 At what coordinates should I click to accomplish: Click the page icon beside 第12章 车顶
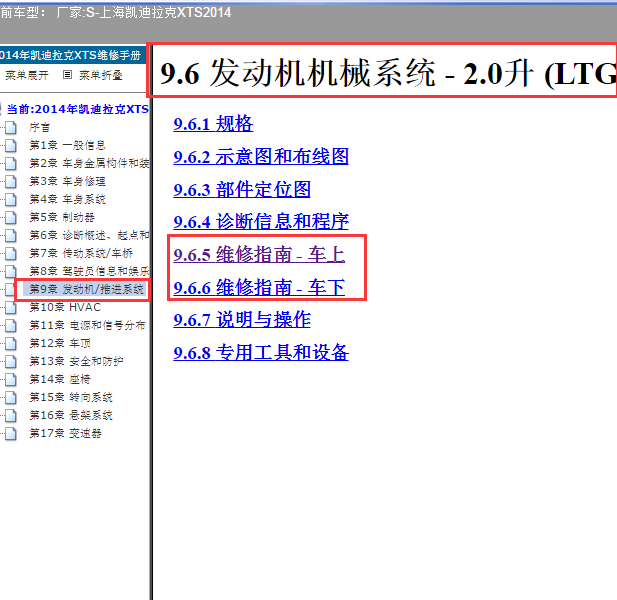coord(11,343)
